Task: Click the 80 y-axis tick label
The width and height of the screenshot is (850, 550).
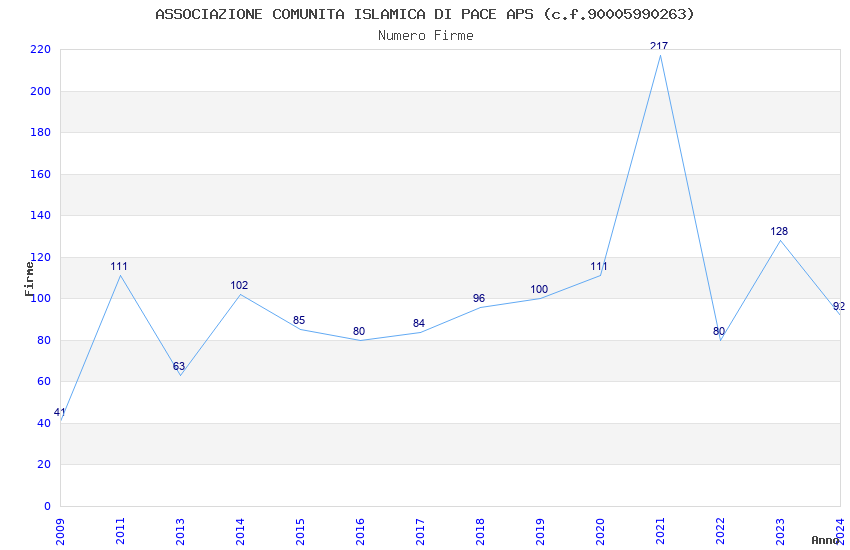Action: pyautogui.click(x=44, y=340)
